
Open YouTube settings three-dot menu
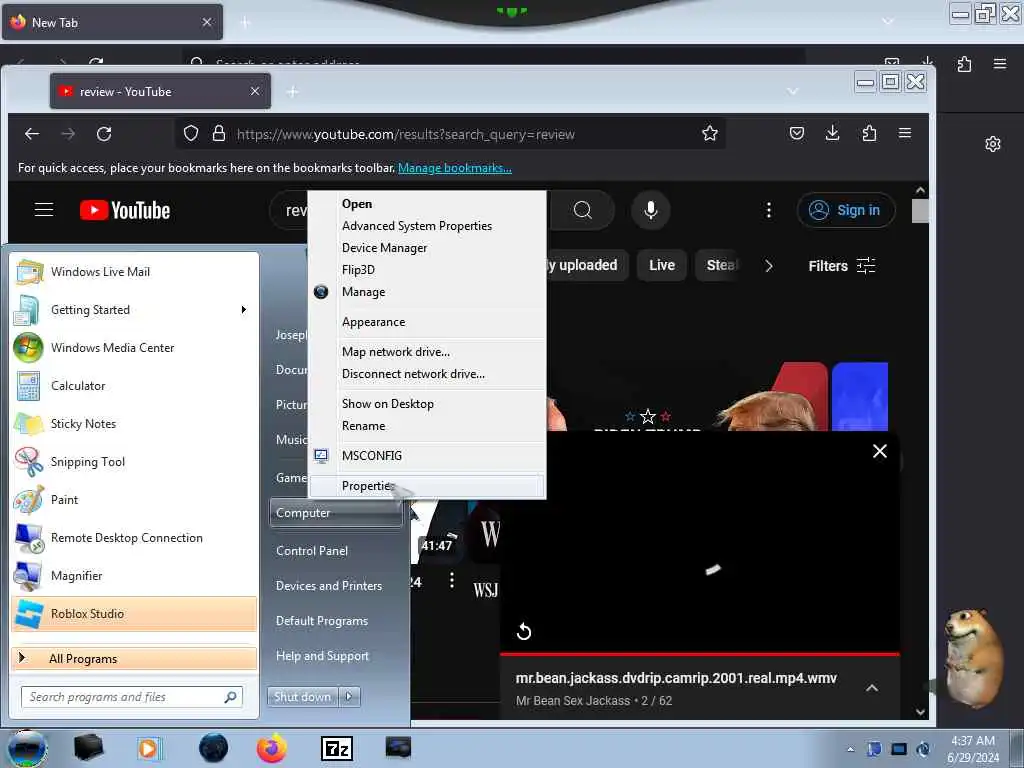click(769, 210)
